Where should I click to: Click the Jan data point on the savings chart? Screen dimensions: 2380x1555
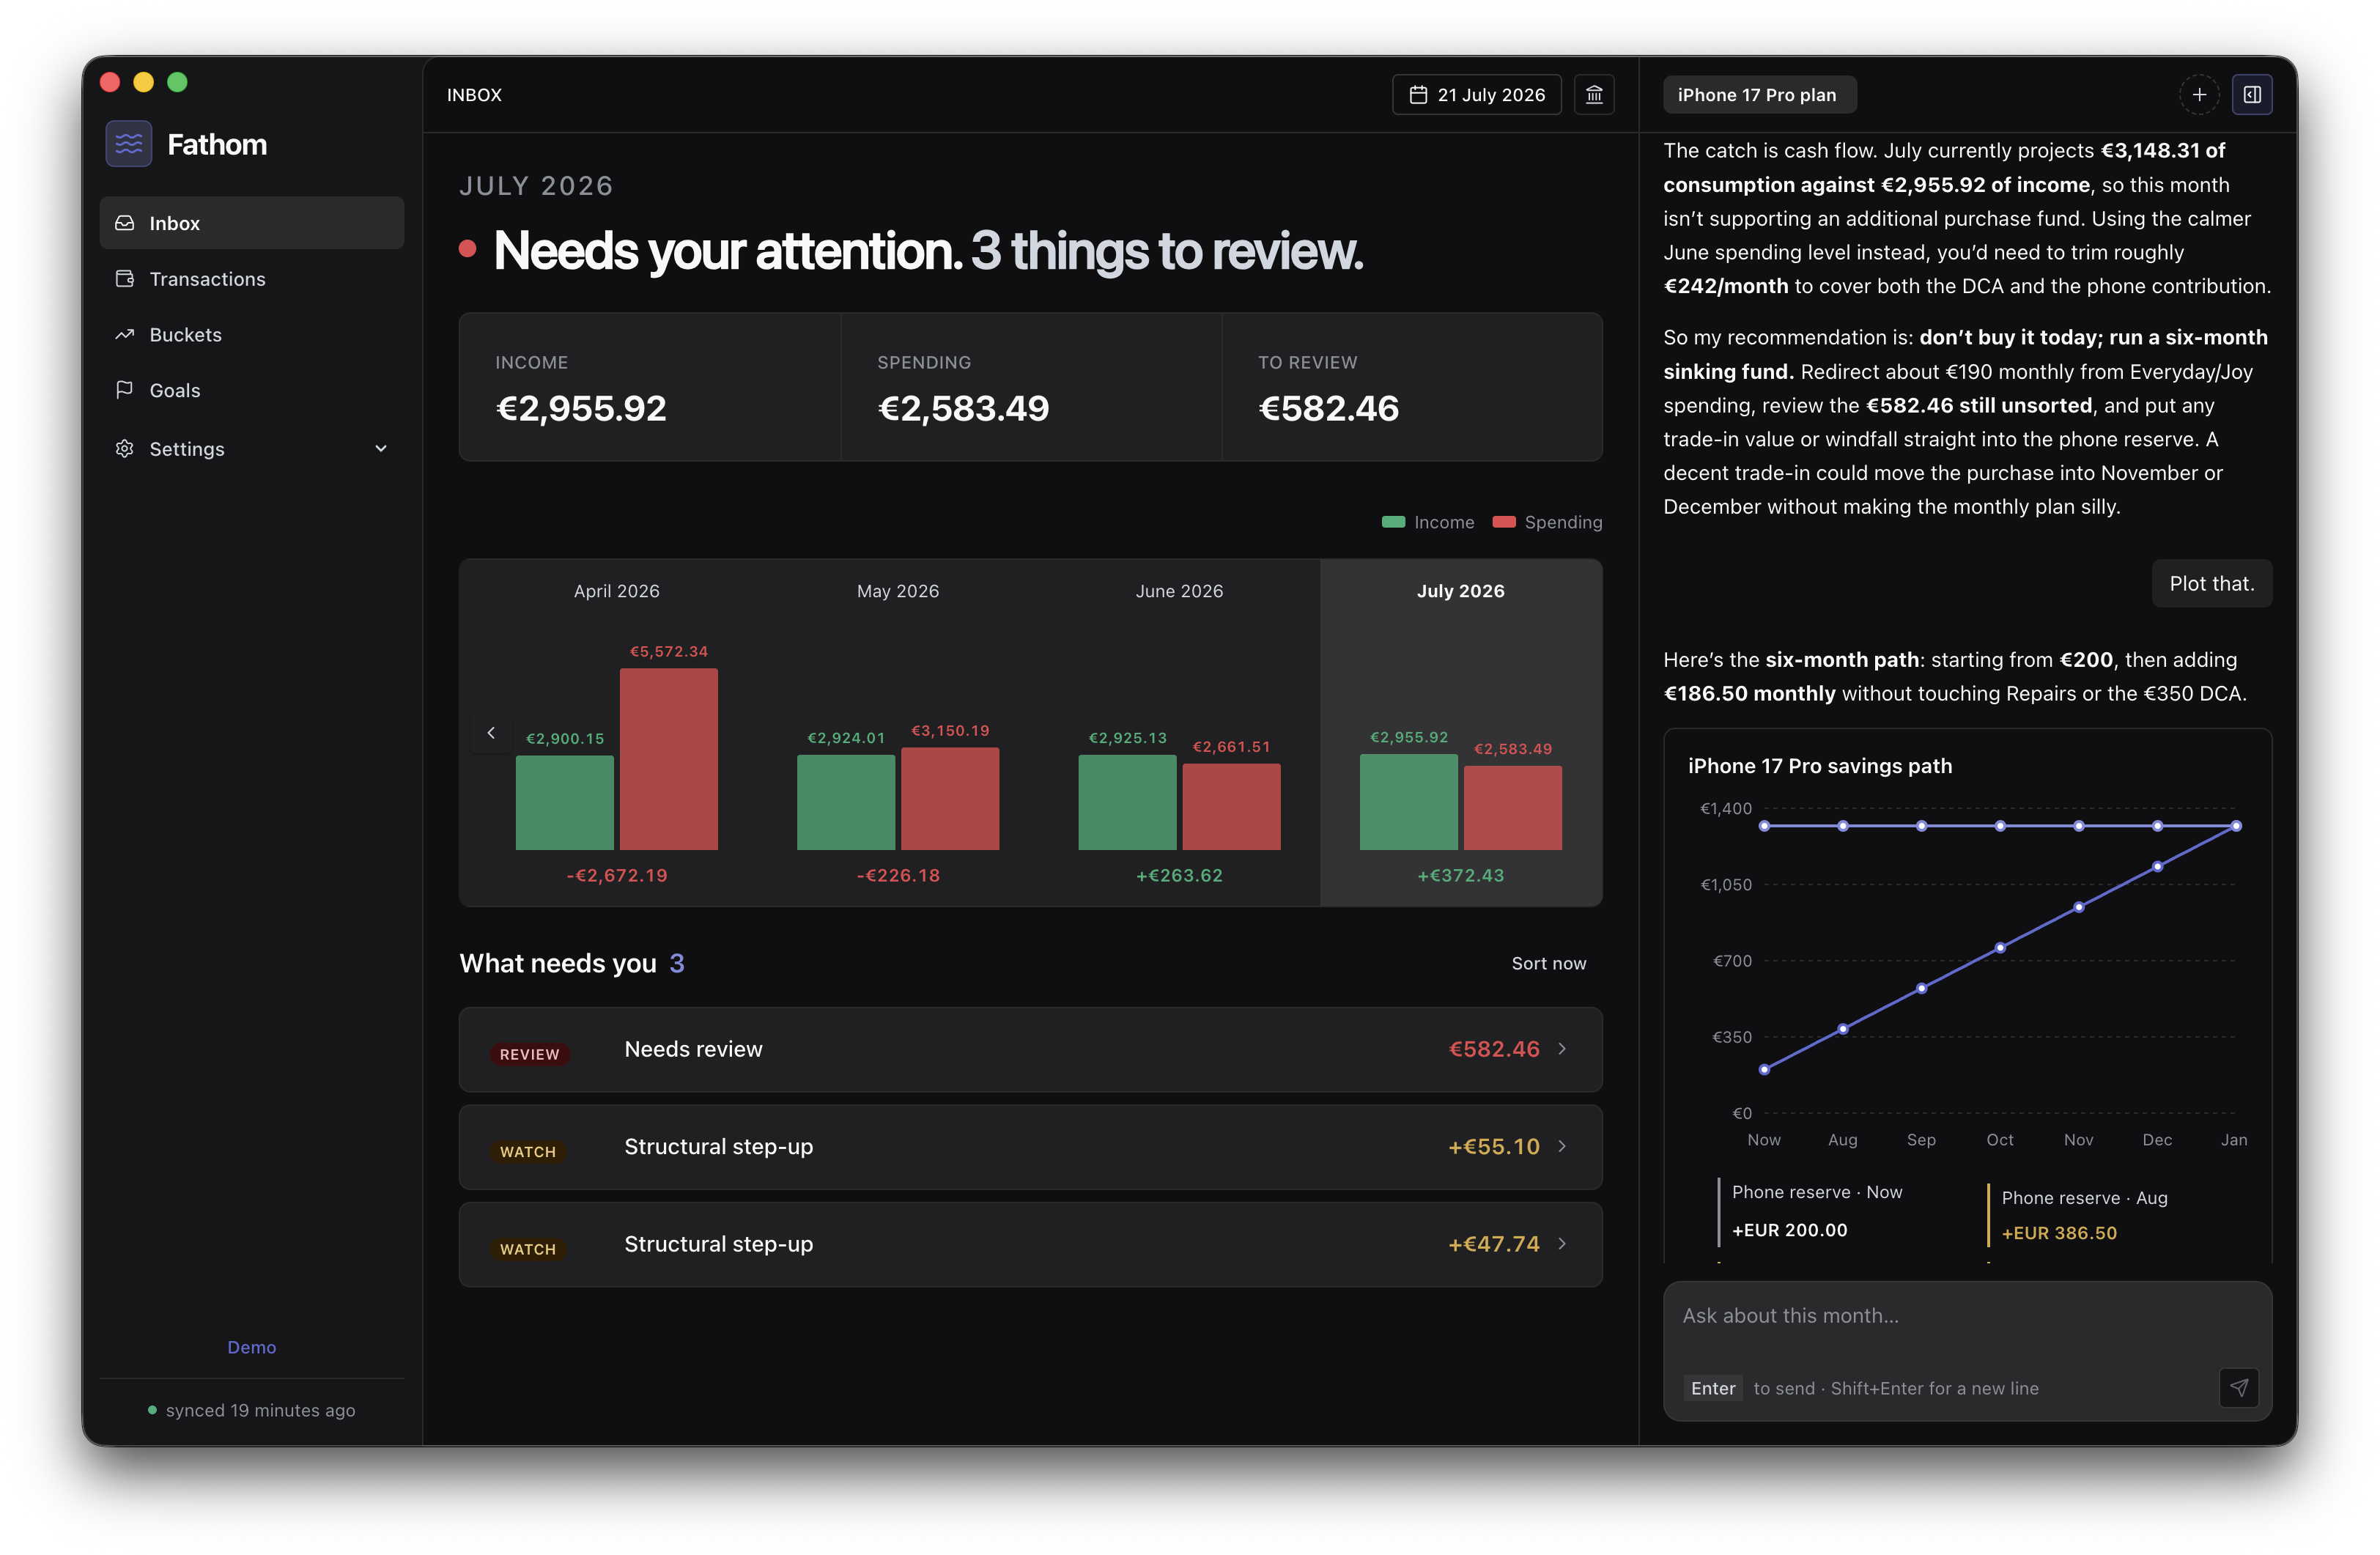[2236, 826]
